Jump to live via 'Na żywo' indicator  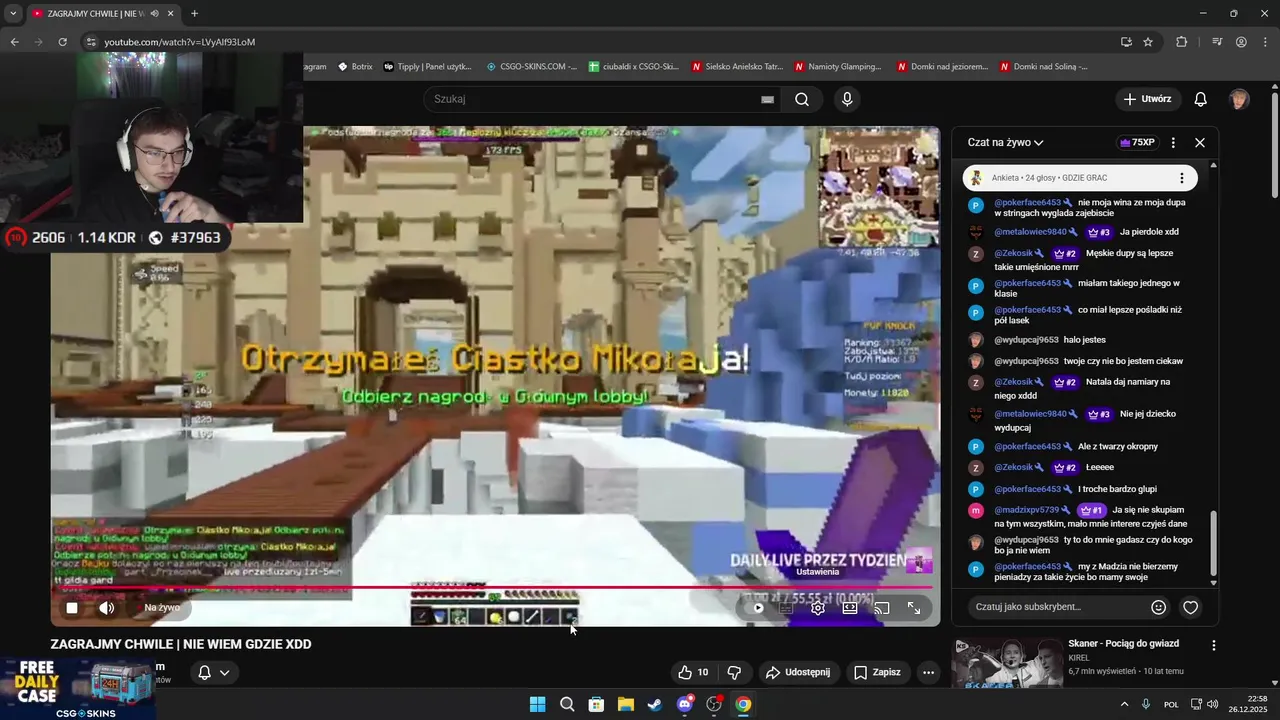(x=162, y=608)
